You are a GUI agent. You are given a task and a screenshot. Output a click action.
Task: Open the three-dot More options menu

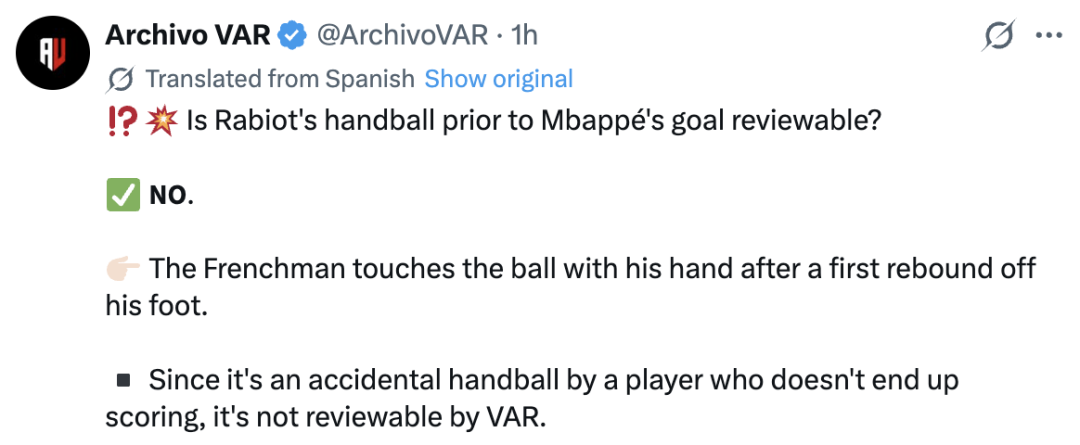pos(1050,35)
